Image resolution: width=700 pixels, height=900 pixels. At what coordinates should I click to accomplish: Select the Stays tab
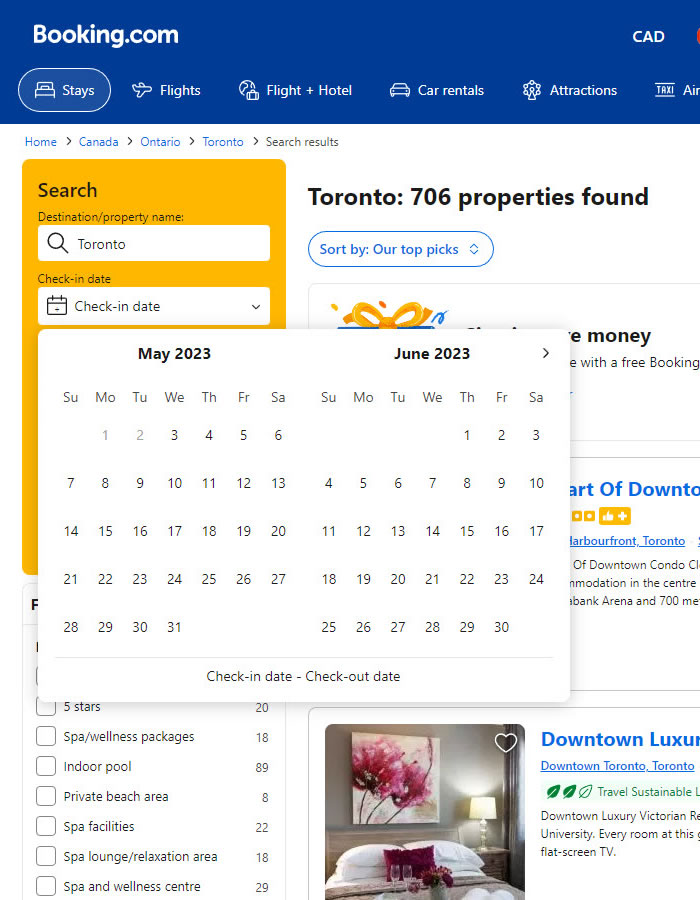click(x=64, y=90)
